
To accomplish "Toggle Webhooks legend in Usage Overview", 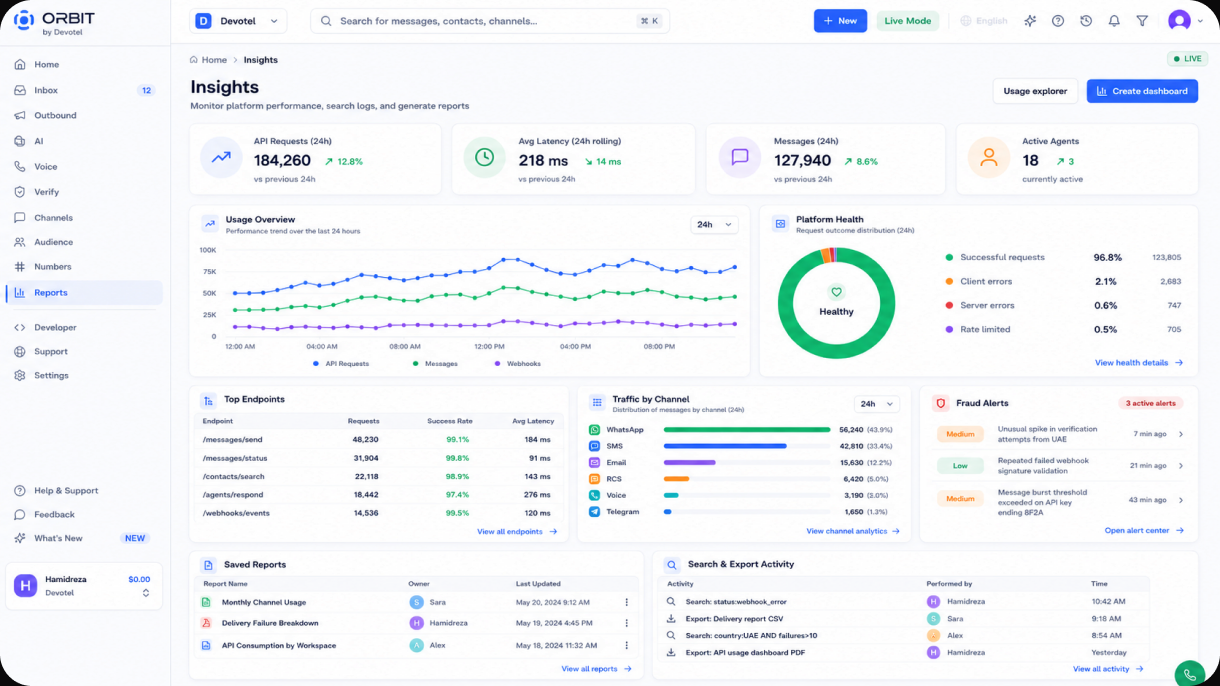I will point(518,364).
